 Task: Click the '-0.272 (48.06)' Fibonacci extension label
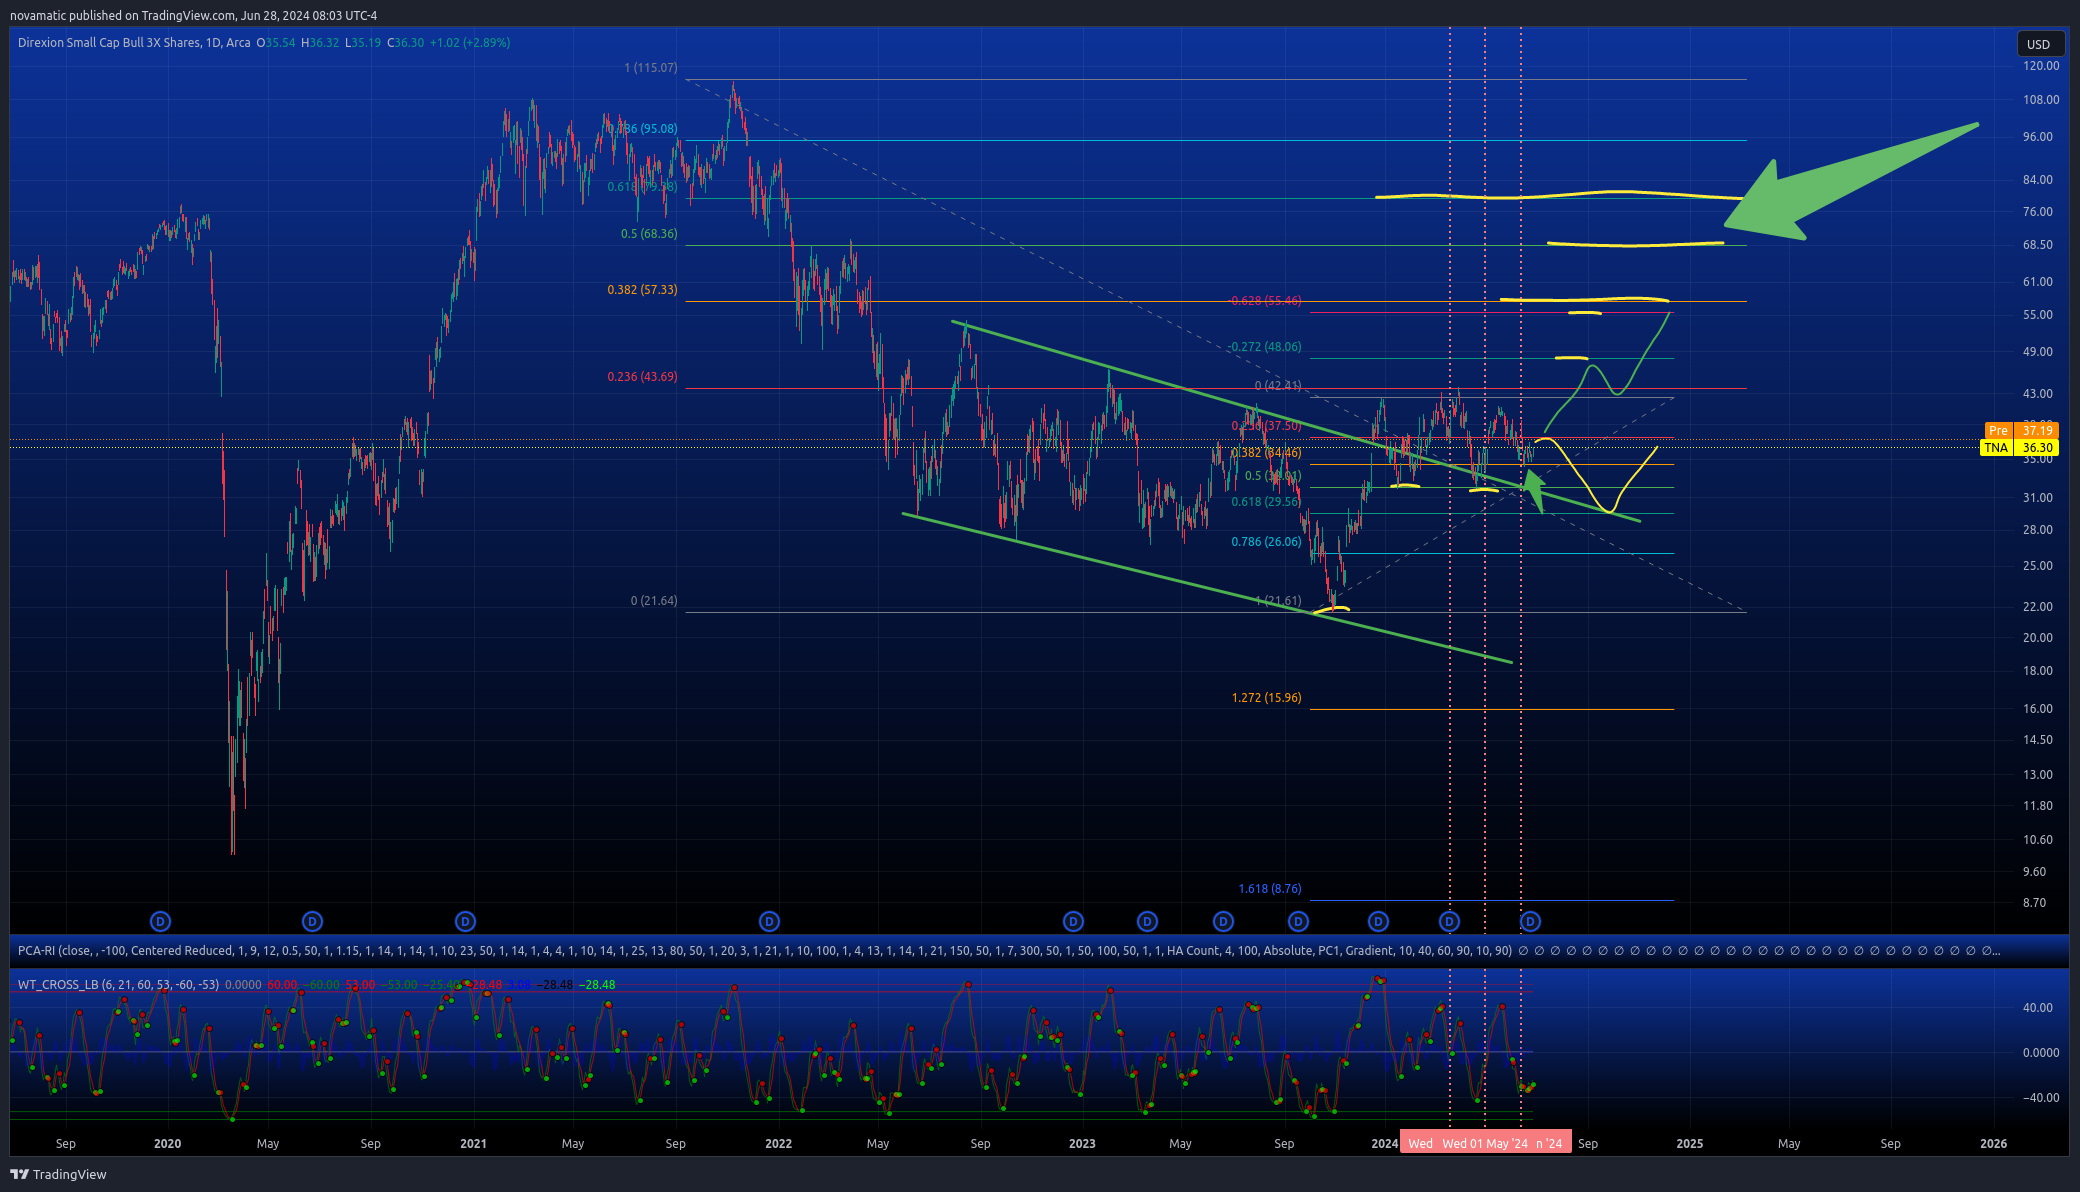pyautogui.click(x=1265, y=347)
